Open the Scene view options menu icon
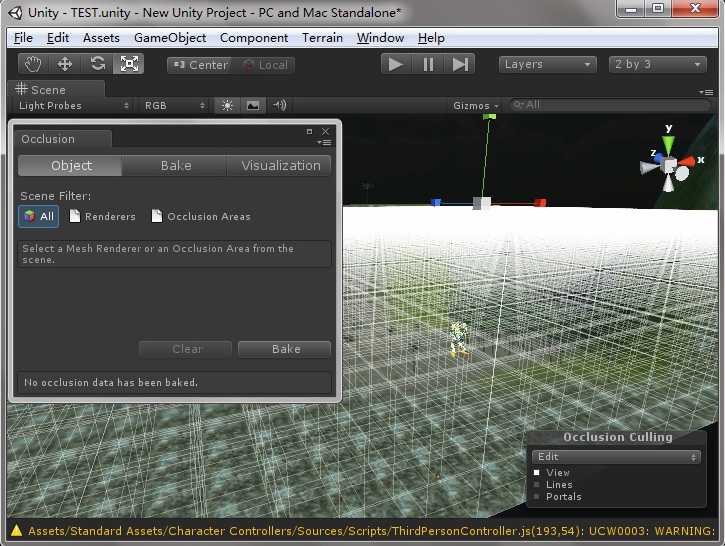This screenshot has width=725, height=546. pos(706,92)
